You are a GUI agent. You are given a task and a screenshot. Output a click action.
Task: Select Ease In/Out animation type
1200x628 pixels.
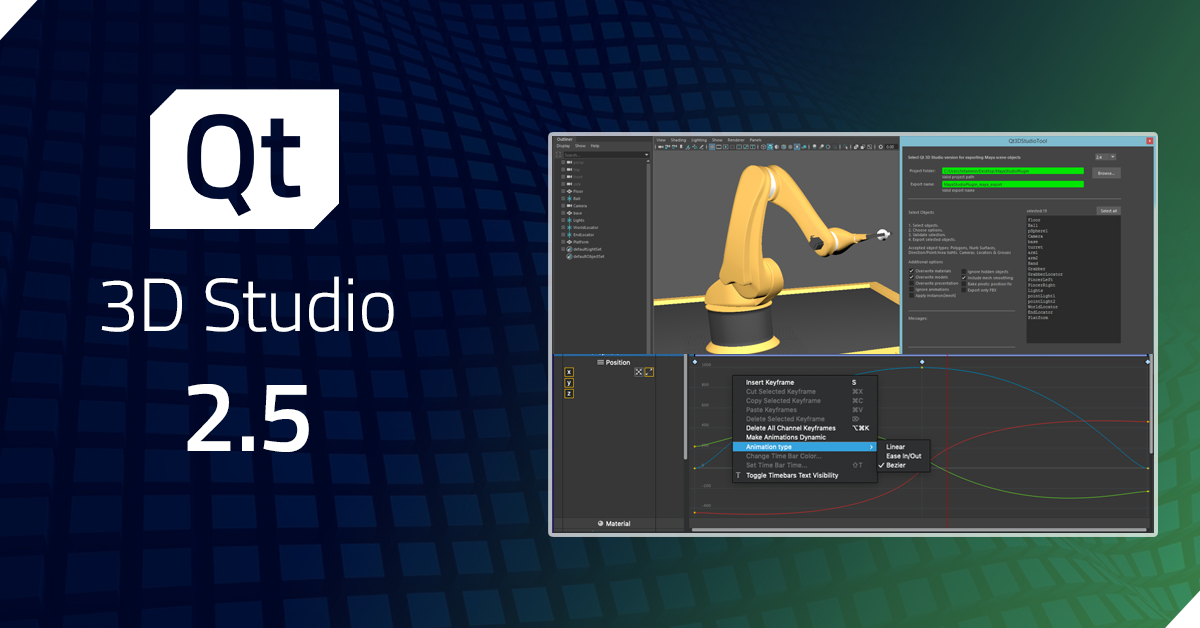click(903, 456)
